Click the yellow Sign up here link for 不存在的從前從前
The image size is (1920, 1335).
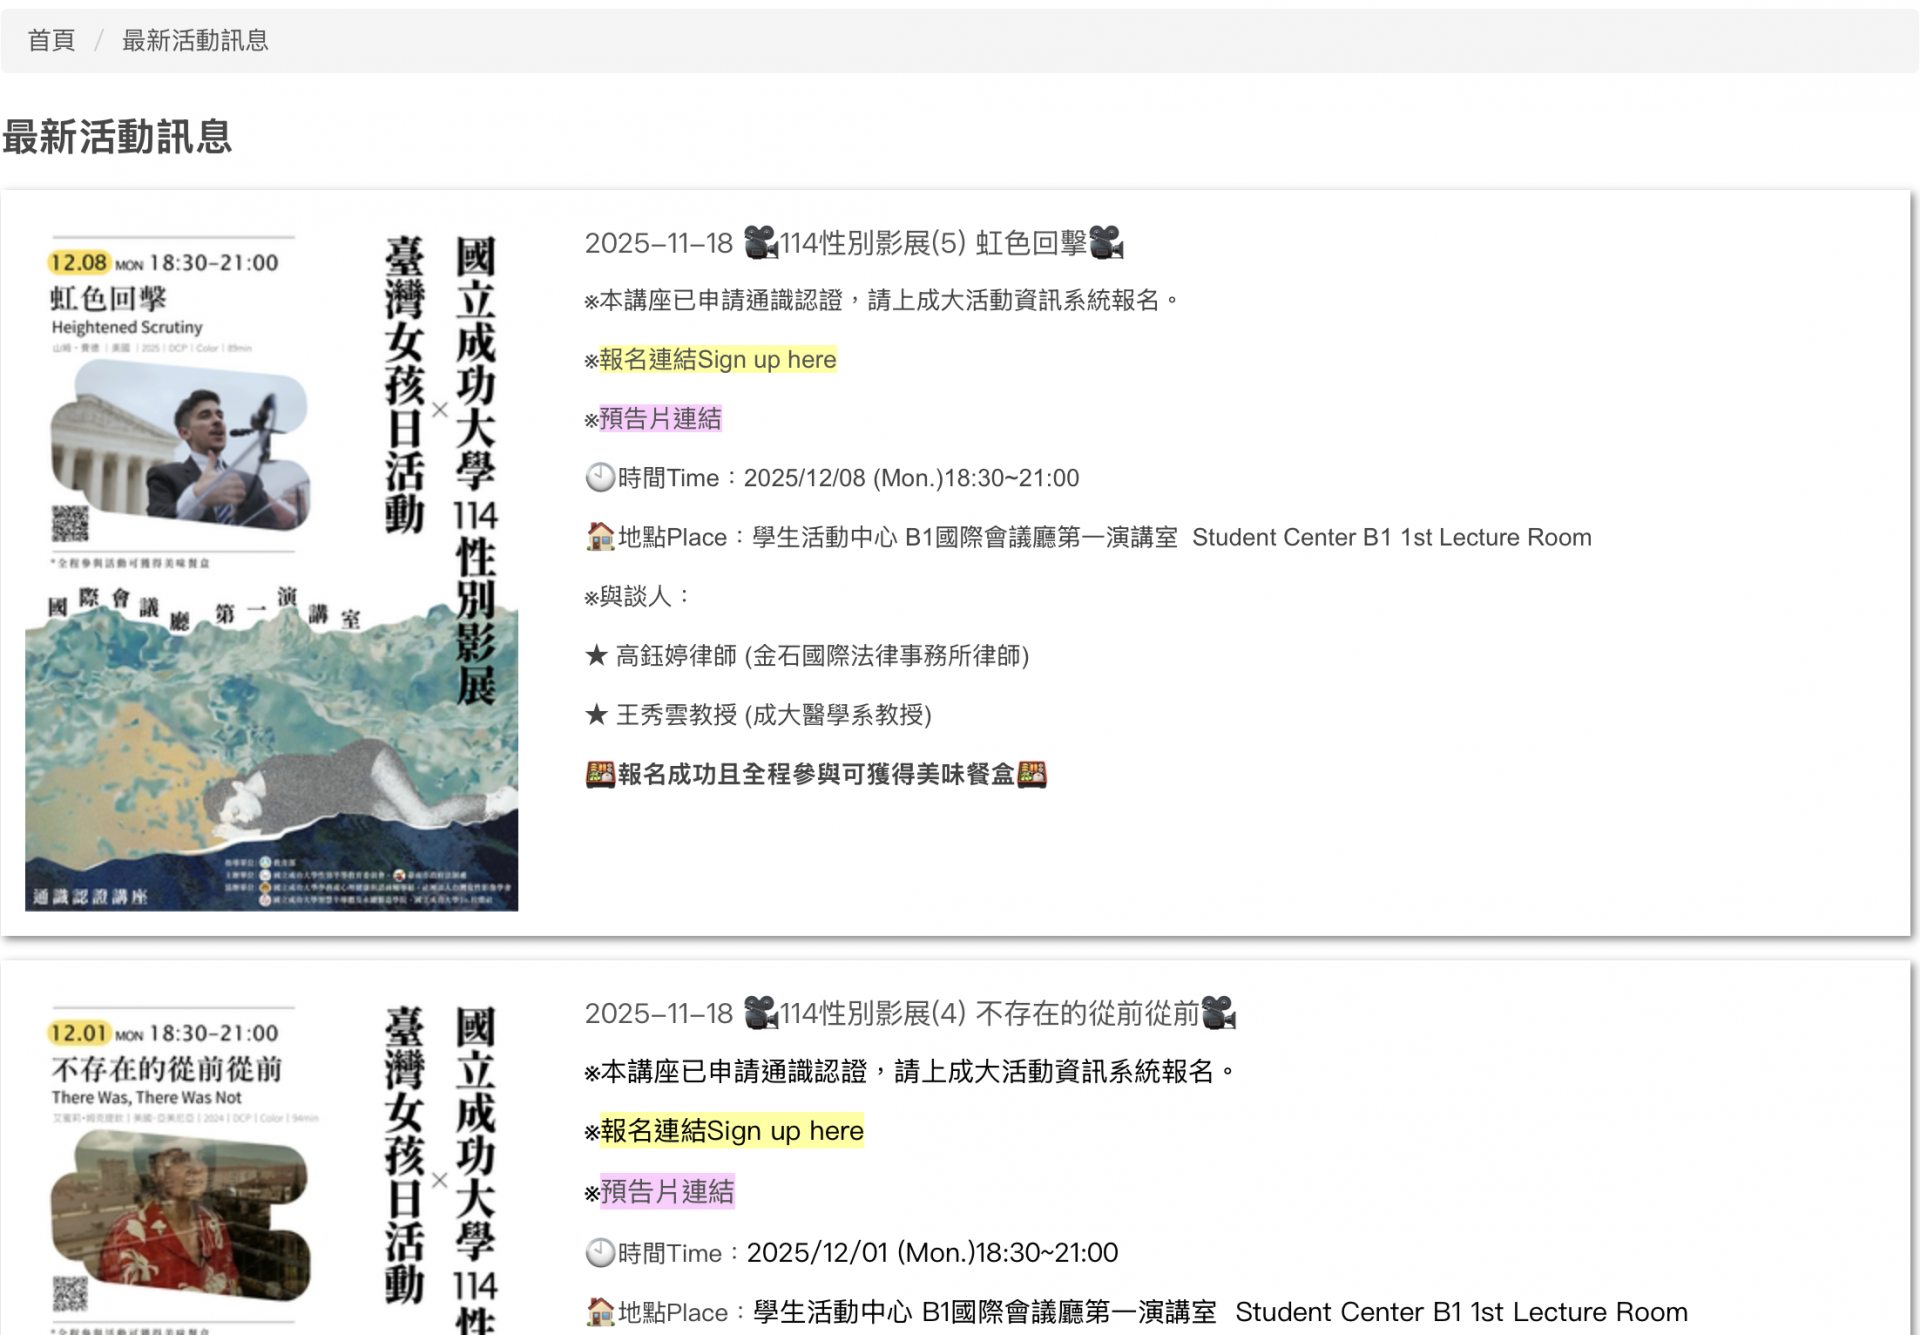pyautogui.click(x=731, y=1131)
